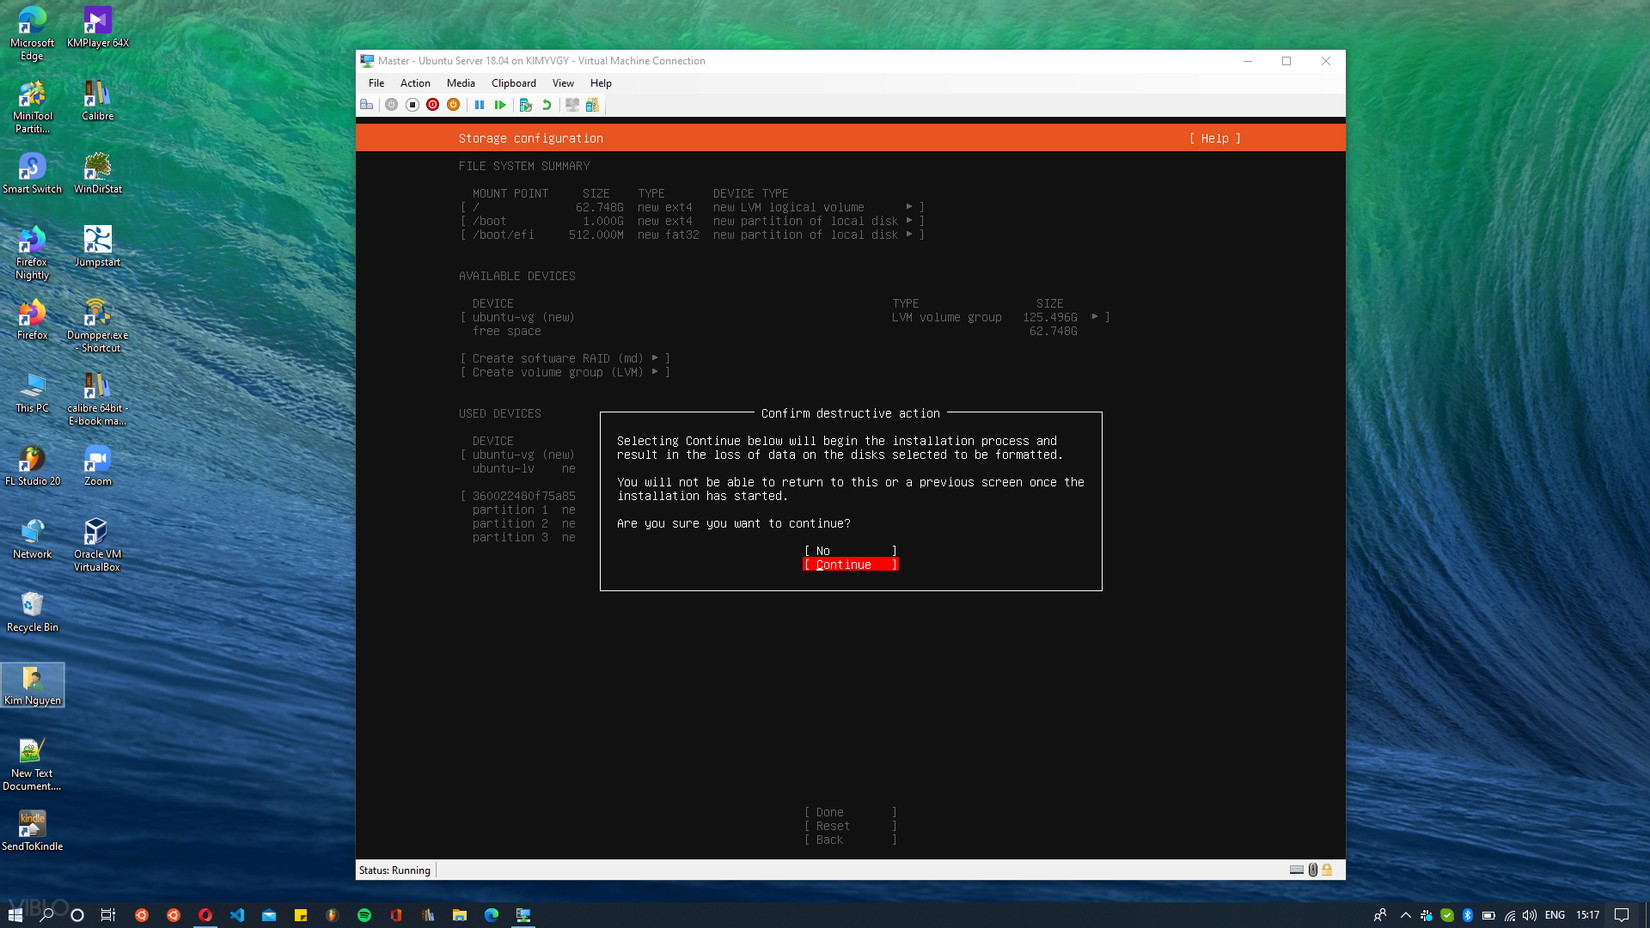
Task: Select the Dumpper.exe shortcut icon
Action: click(x=98, y=326)
